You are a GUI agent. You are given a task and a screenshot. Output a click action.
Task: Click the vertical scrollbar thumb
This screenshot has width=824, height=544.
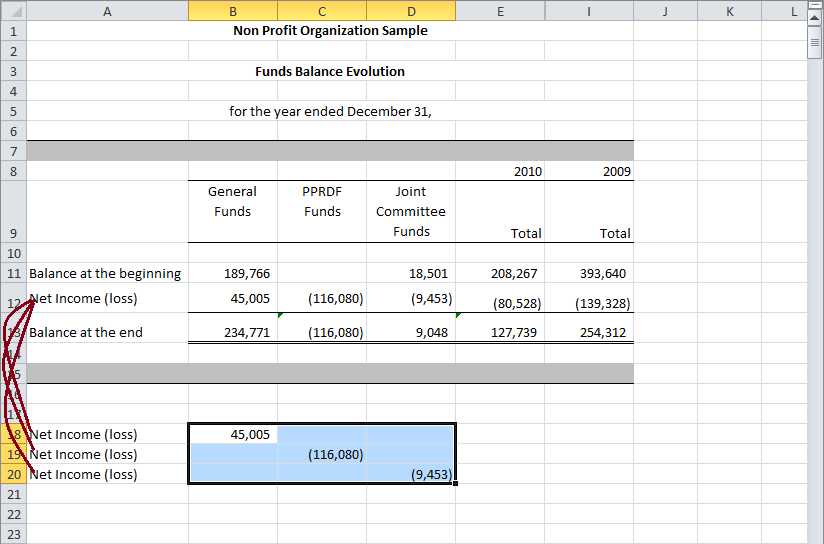click(814, 43)
